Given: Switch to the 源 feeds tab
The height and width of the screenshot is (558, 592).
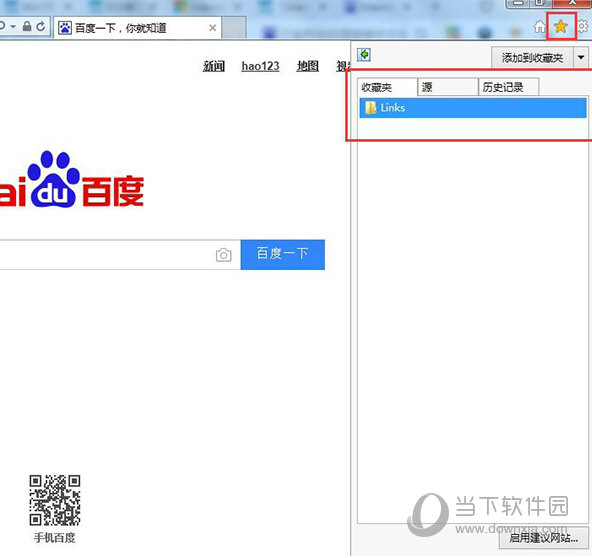Looking at the screenshot, I should [x=448, y=87].
